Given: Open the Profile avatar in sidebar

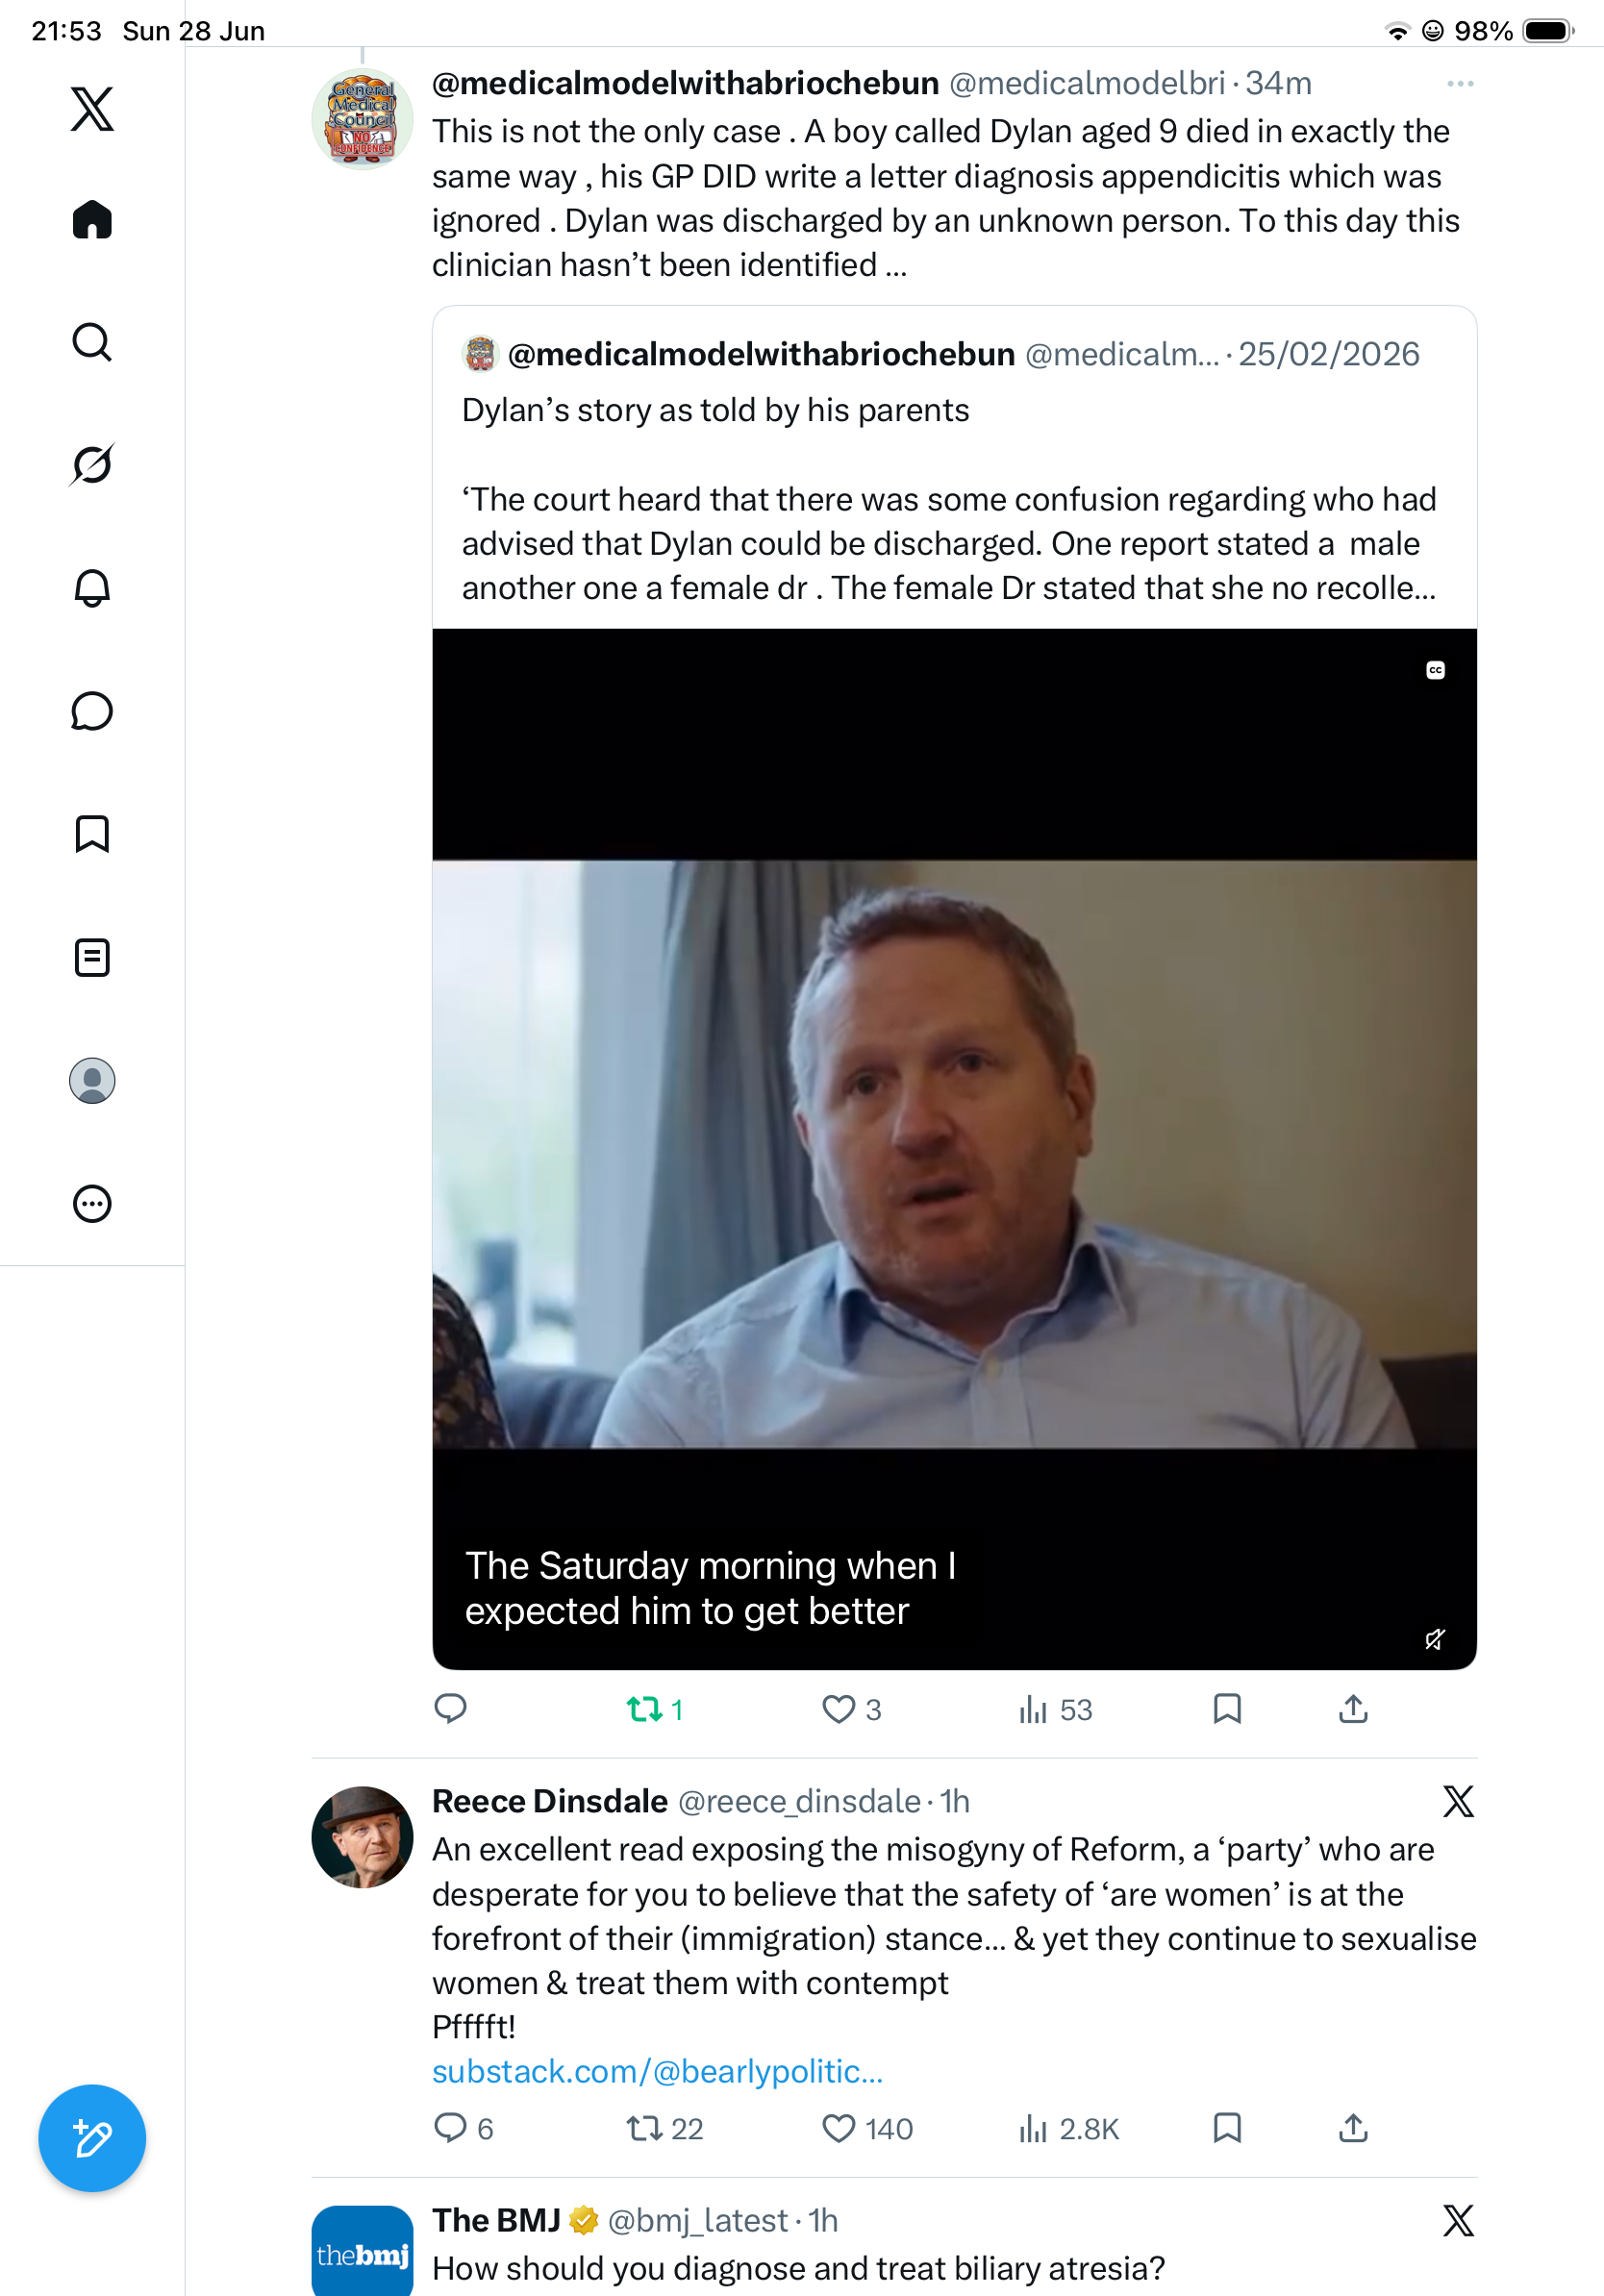Looking at the screenshot, I should click(92, 1080).
